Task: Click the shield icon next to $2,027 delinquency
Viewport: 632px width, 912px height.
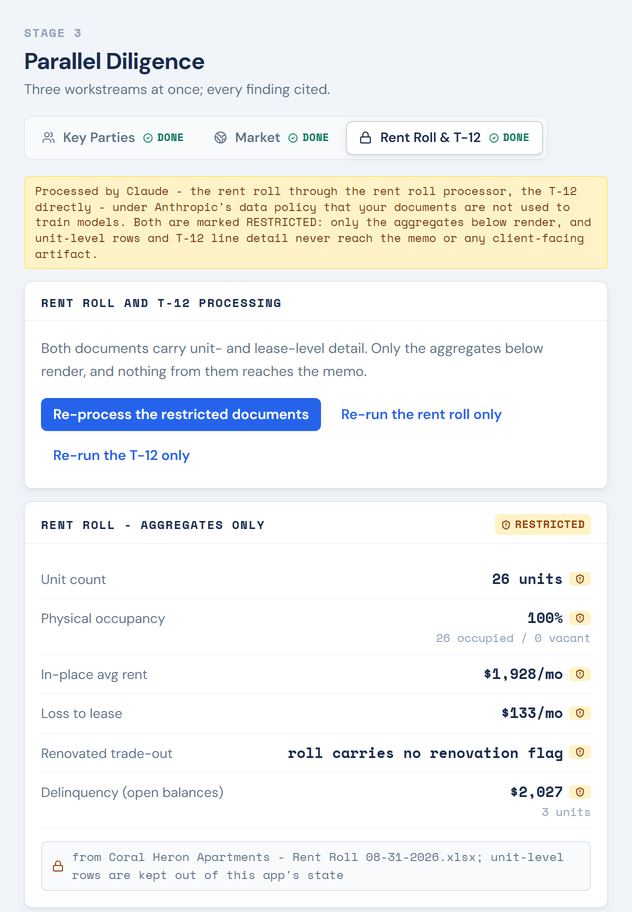Action: coord(580,792)
